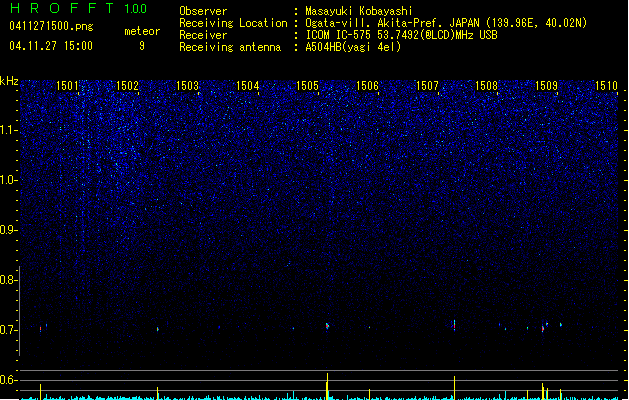Select the antenna value A504HB(yagi 4el)

pyautogui.click(x=353, y=47)
